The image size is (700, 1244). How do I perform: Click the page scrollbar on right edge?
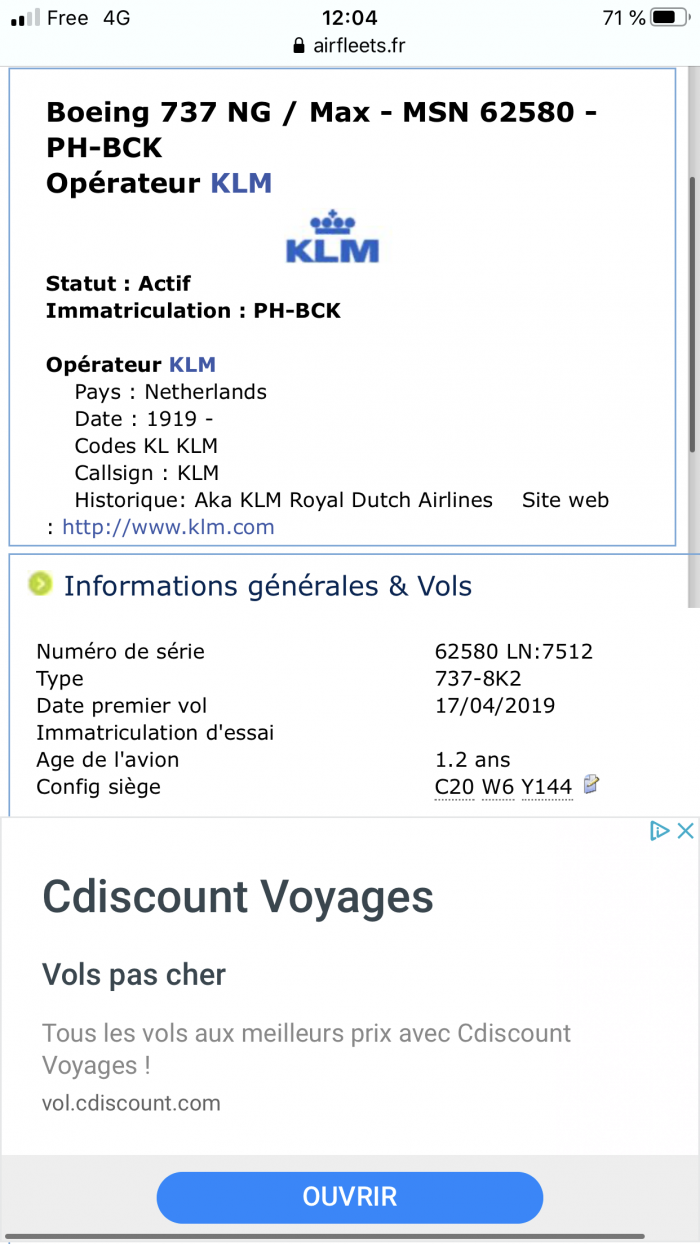[694, 310]
